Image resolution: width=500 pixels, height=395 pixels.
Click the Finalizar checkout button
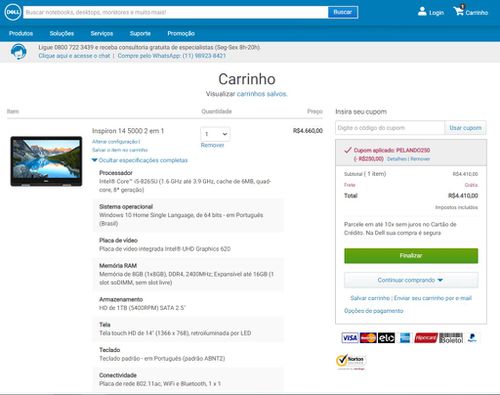[x=411, y=256]
